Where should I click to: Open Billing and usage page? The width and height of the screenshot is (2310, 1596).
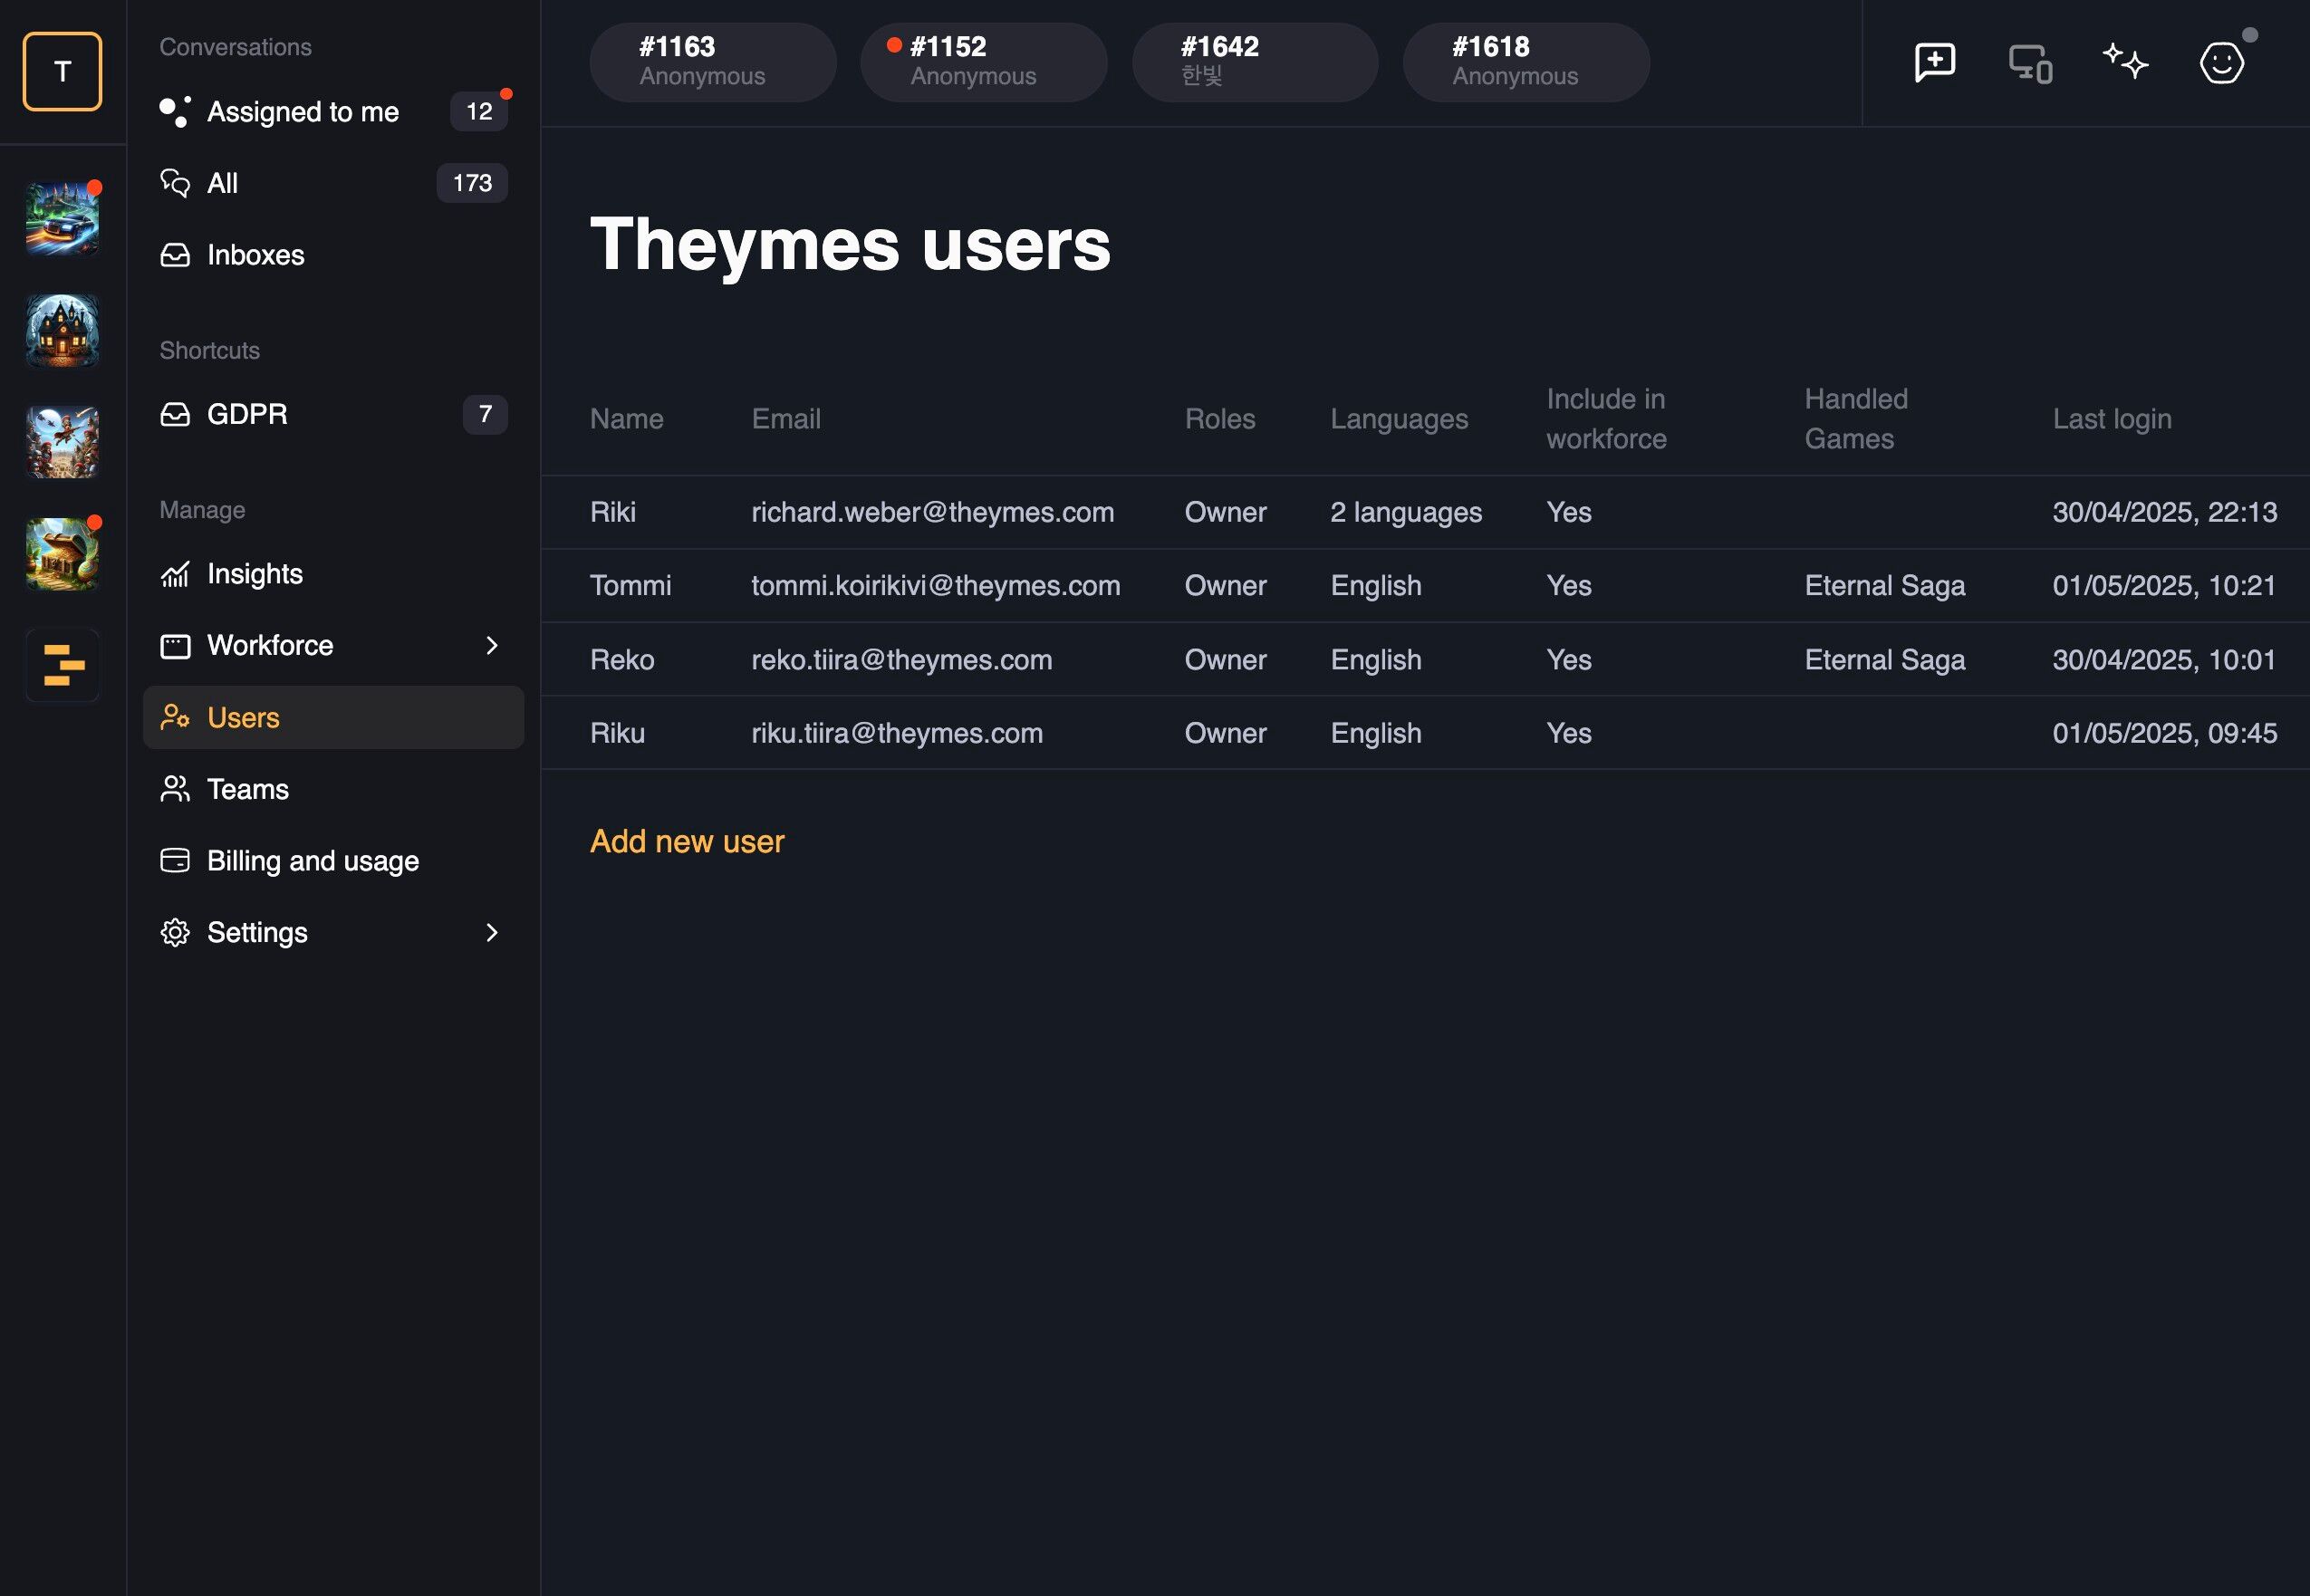point(333,861)
